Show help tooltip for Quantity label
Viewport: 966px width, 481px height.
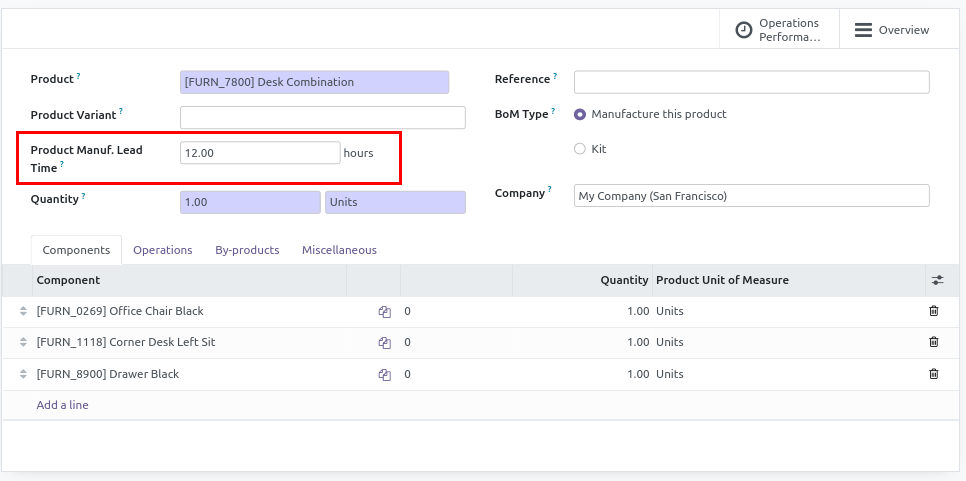coord(83,195)
